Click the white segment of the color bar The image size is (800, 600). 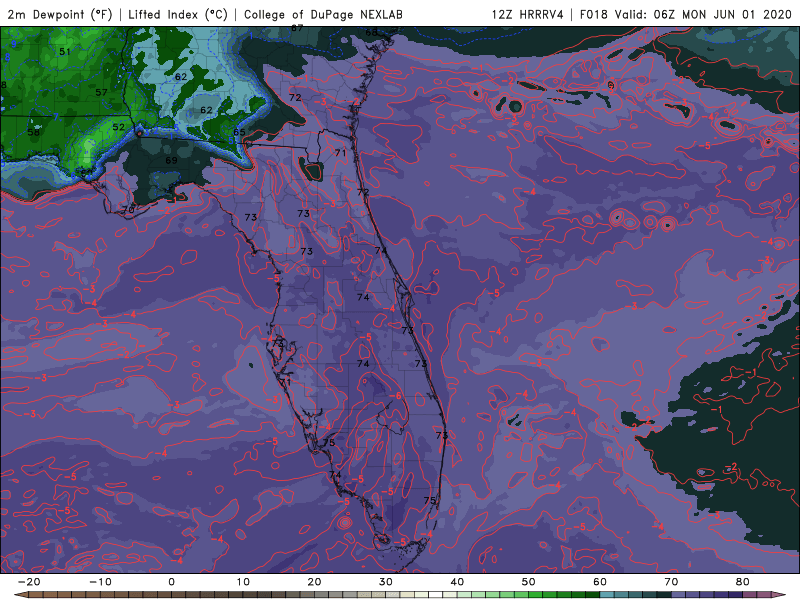435,594
